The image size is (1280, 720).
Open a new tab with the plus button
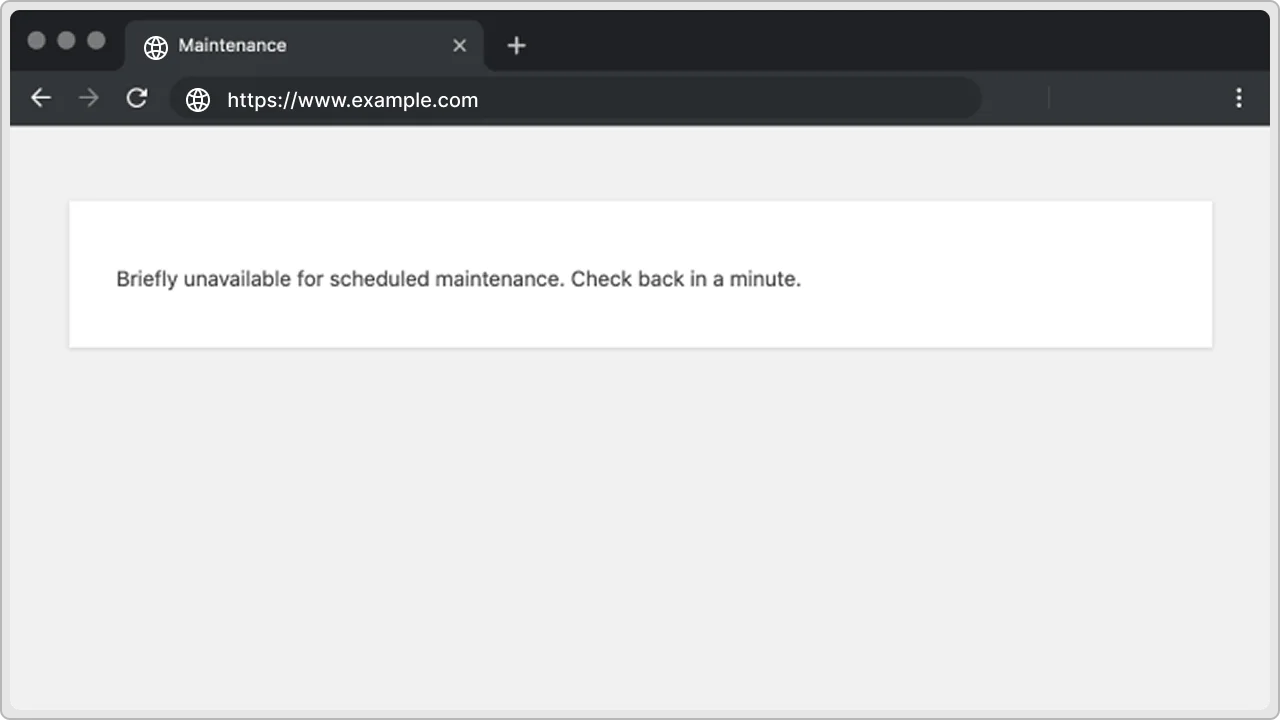[x=516, y=45]
